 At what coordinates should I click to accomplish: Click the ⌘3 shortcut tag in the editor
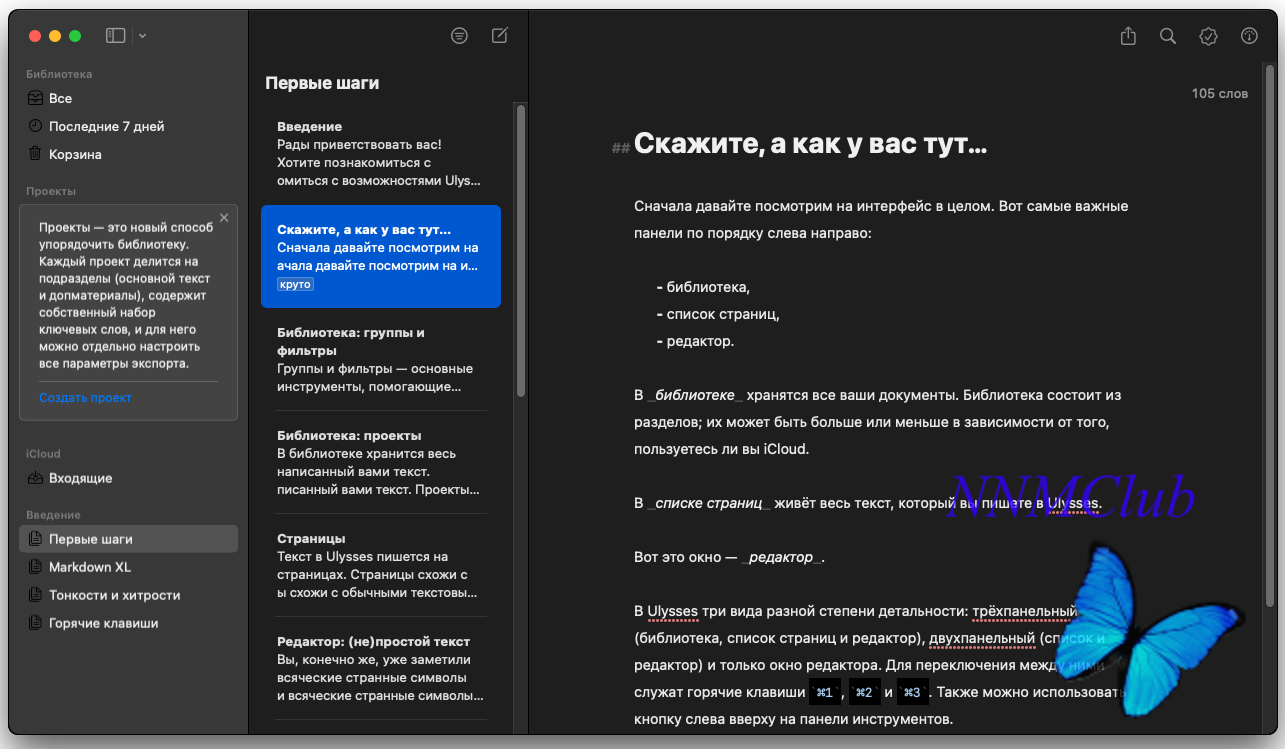(x=913, y=692)
